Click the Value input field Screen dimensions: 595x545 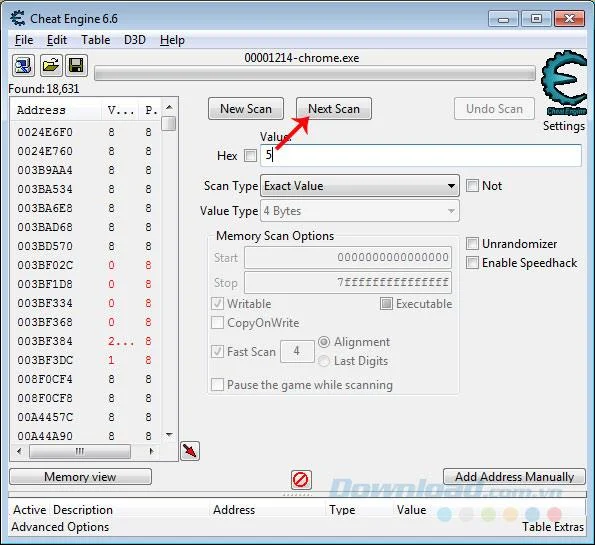[x=420, y=155]
